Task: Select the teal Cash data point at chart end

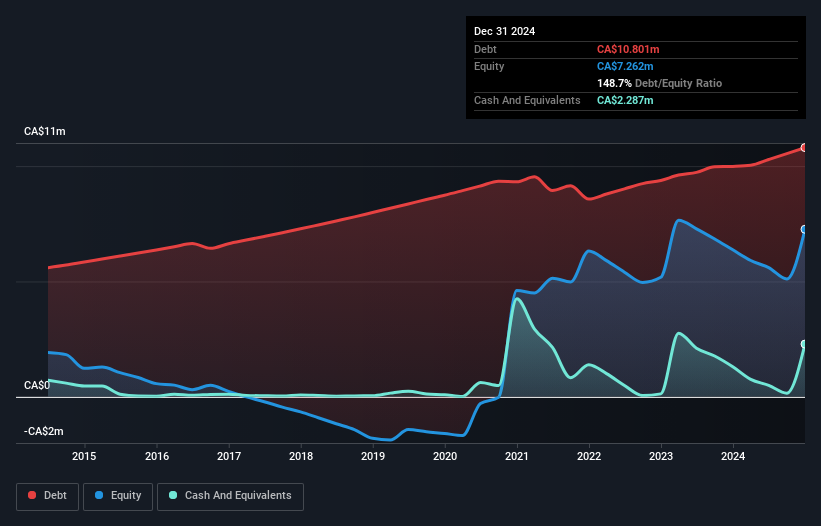Action: pyautogui.click(x=804, y=344)
